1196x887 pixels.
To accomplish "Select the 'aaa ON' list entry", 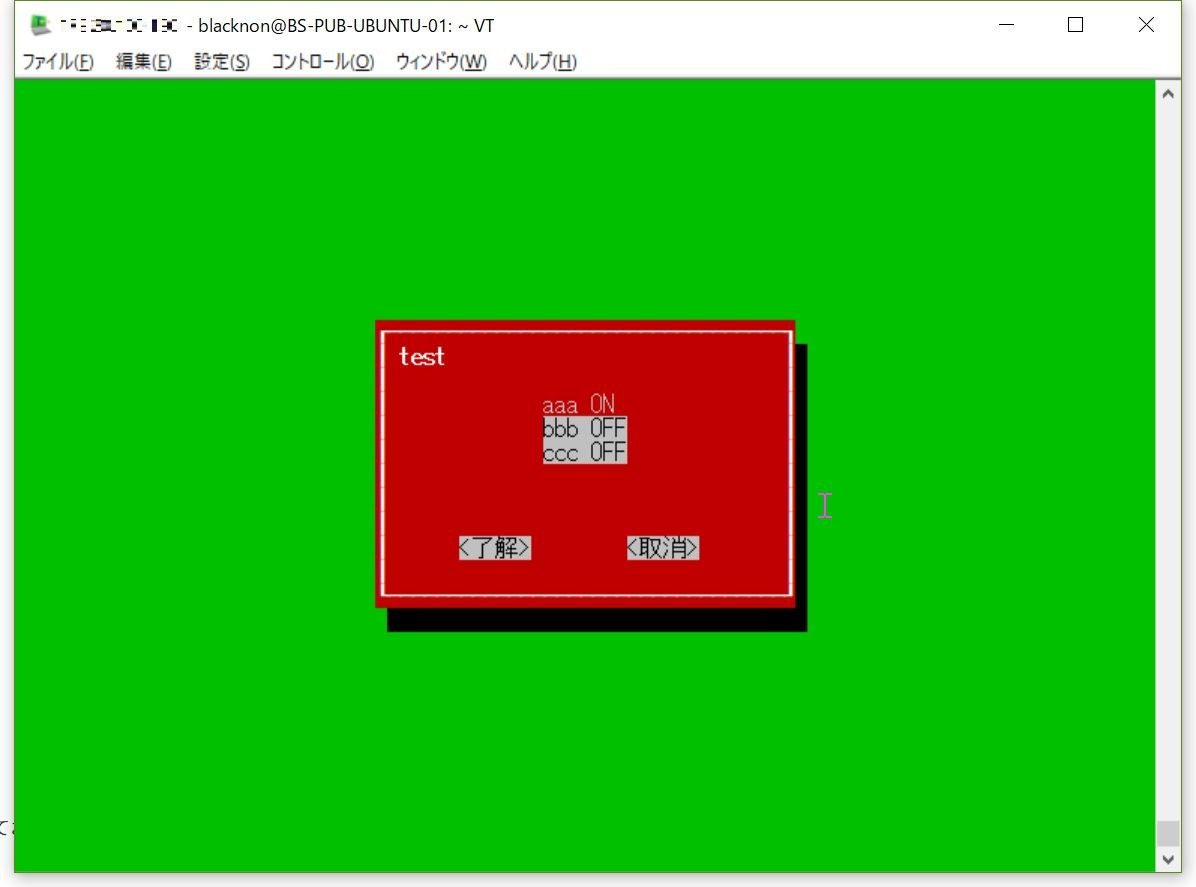I will (579, 405).
